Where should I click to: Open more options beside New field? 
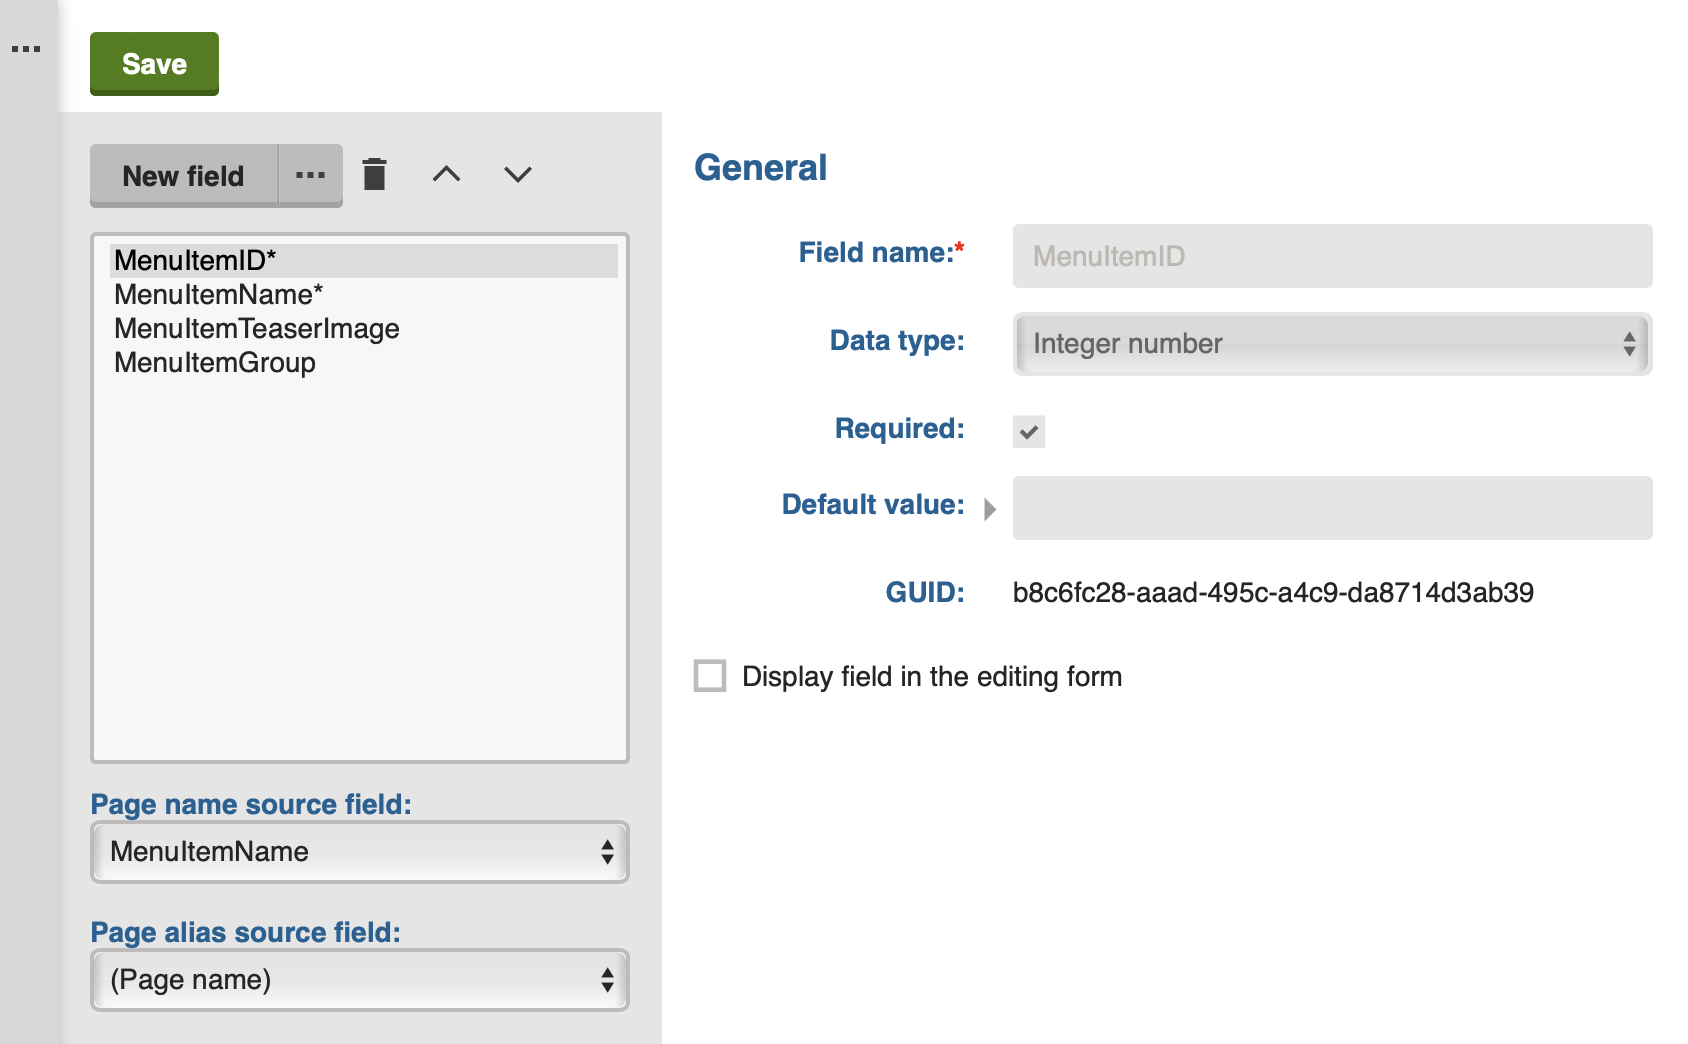[x=310, y=175]
